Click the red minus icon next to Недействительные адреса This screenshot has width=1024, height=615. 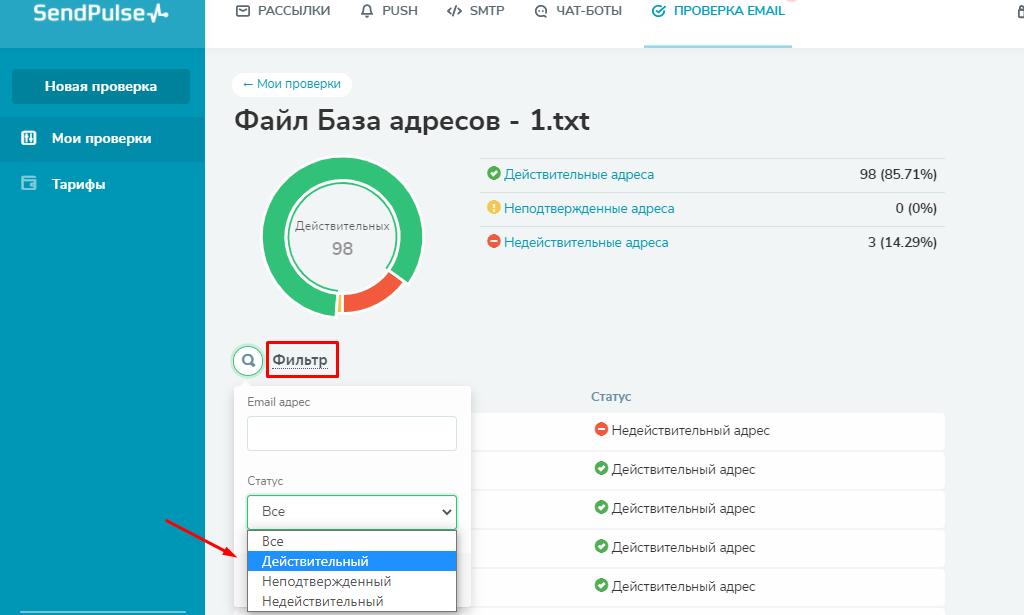click(x=493, y=242)
